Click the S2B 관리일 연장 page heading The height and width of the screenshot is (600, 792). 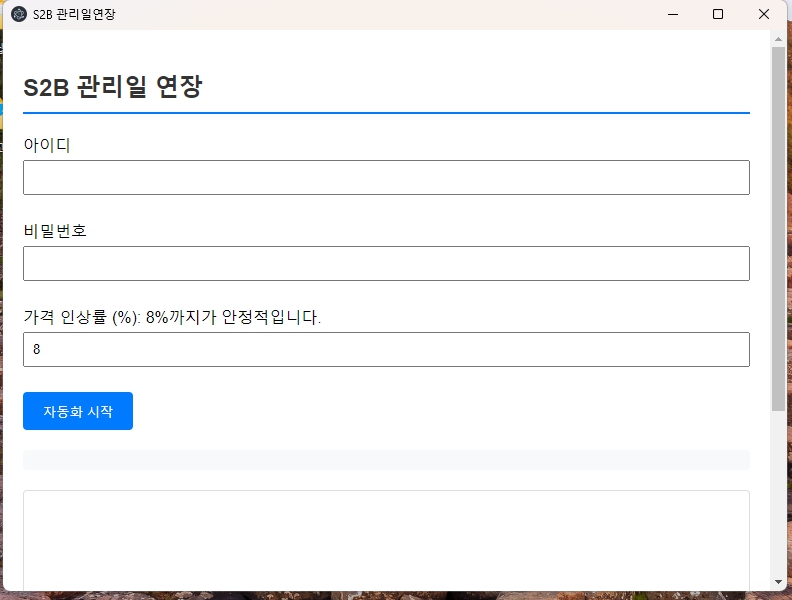[113, 87]
